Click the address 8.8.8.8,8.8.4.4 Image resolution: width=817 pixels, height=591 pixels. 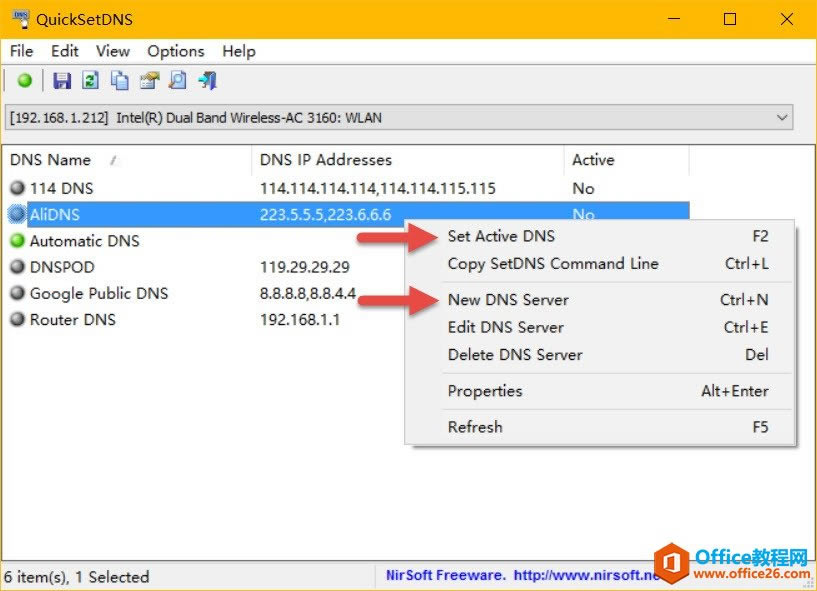(308, 293)
